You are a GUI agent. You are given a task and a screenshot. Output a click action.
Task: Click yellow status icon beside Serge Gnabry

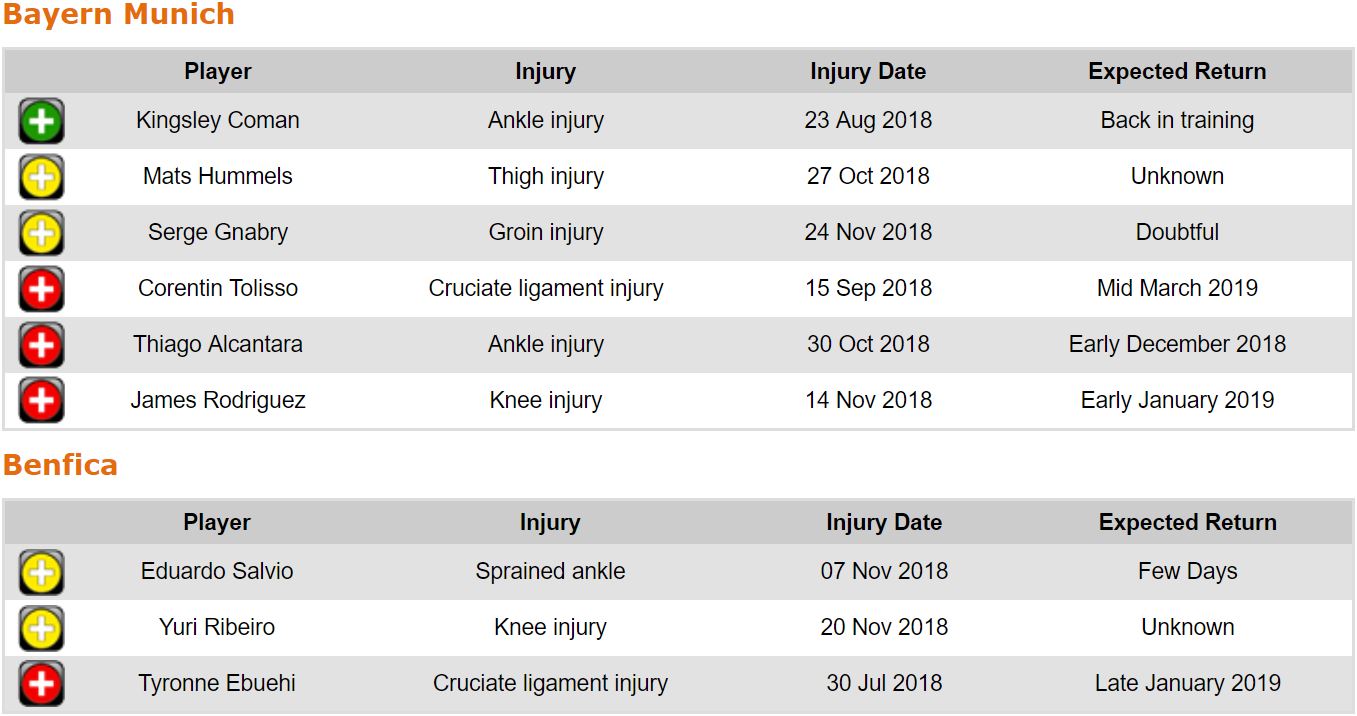click(x=41, y=234)
